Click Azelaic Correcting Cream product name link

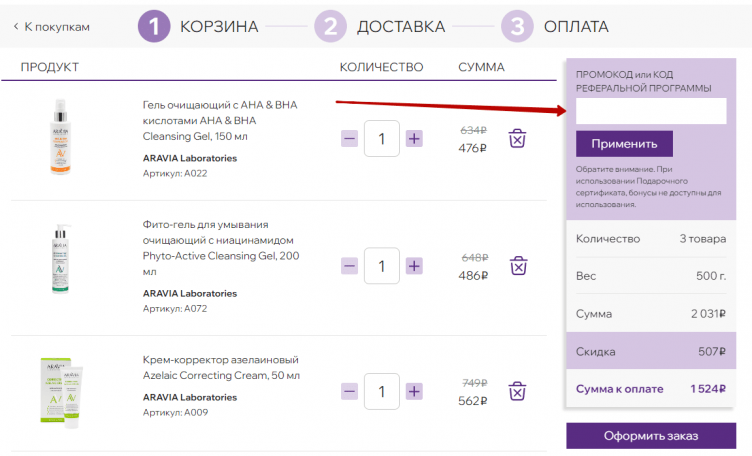(x=220, y=367)
